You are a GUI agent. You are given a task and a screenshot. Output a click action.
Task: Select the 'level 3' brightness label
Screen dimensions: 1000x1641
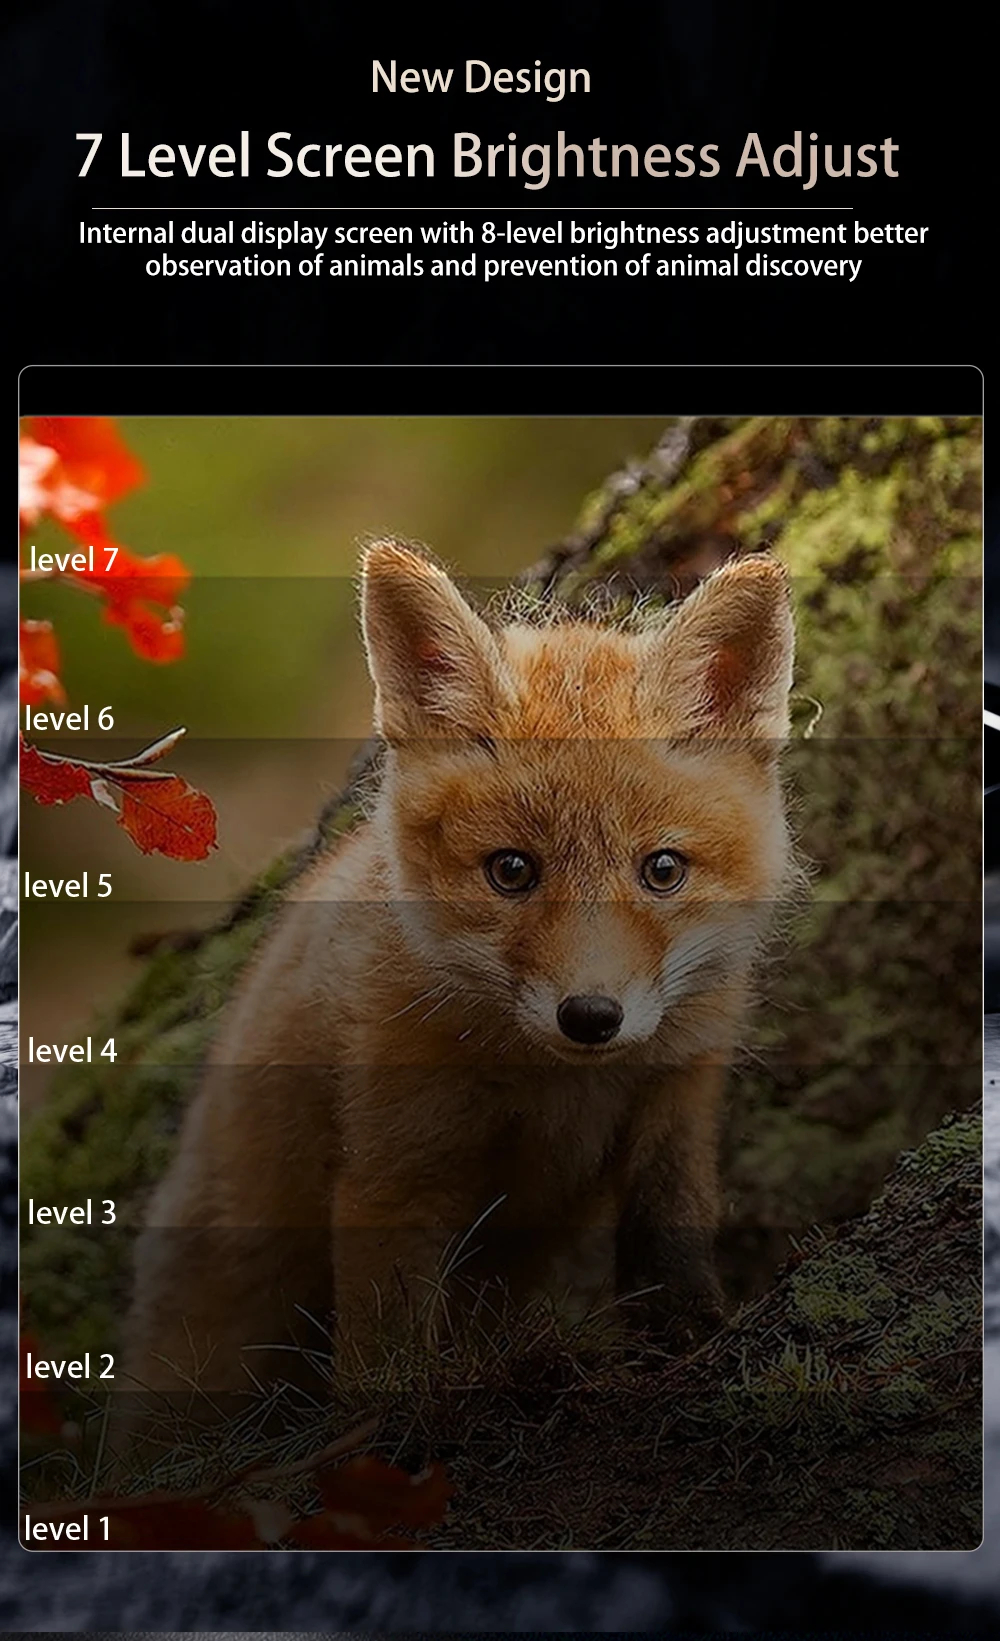coord(72,1212)
